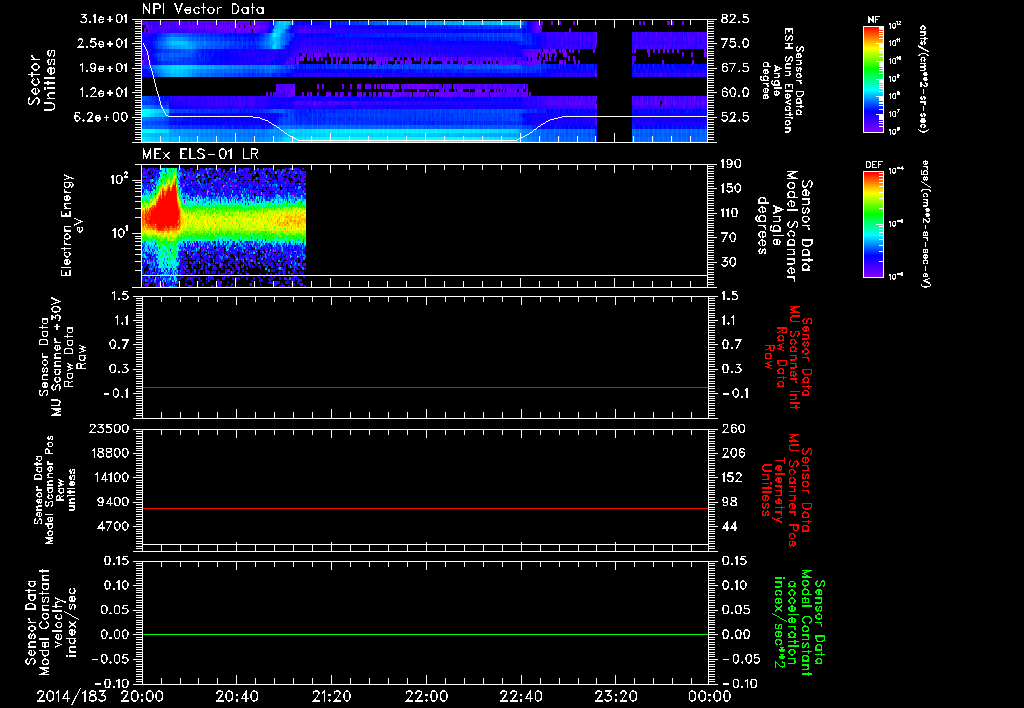
Task: Click the 20:40 time tick label
Action: click(x=236, y=696)
